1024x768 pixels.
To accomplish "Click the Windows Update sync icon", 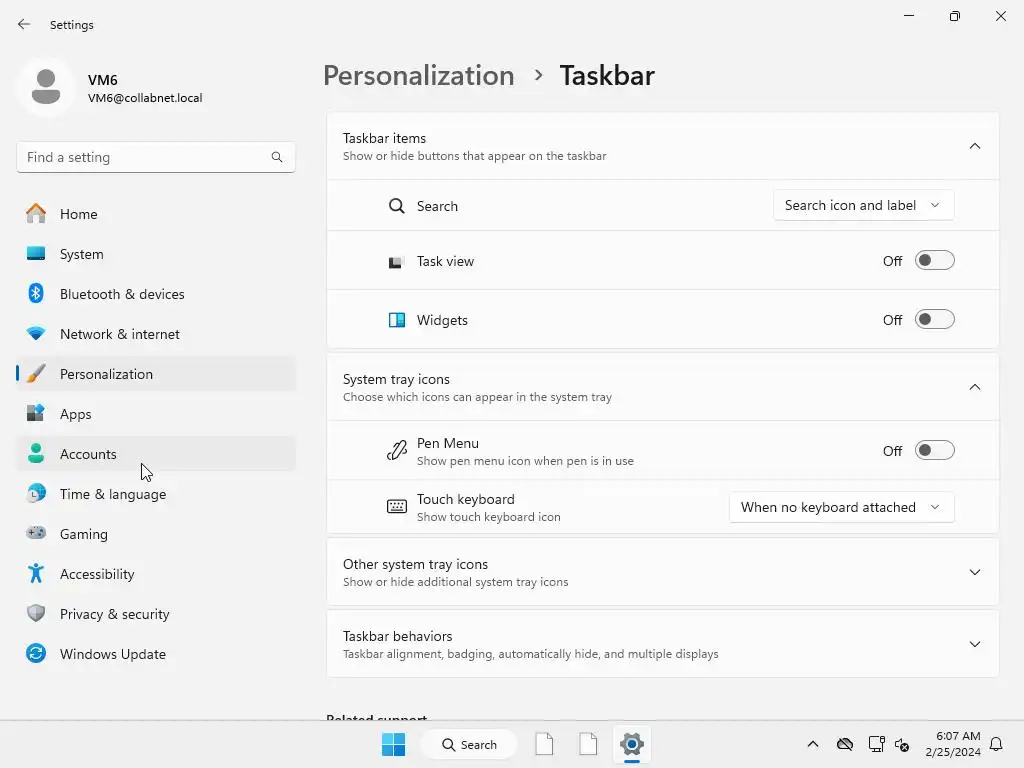I will click(36, 653).
